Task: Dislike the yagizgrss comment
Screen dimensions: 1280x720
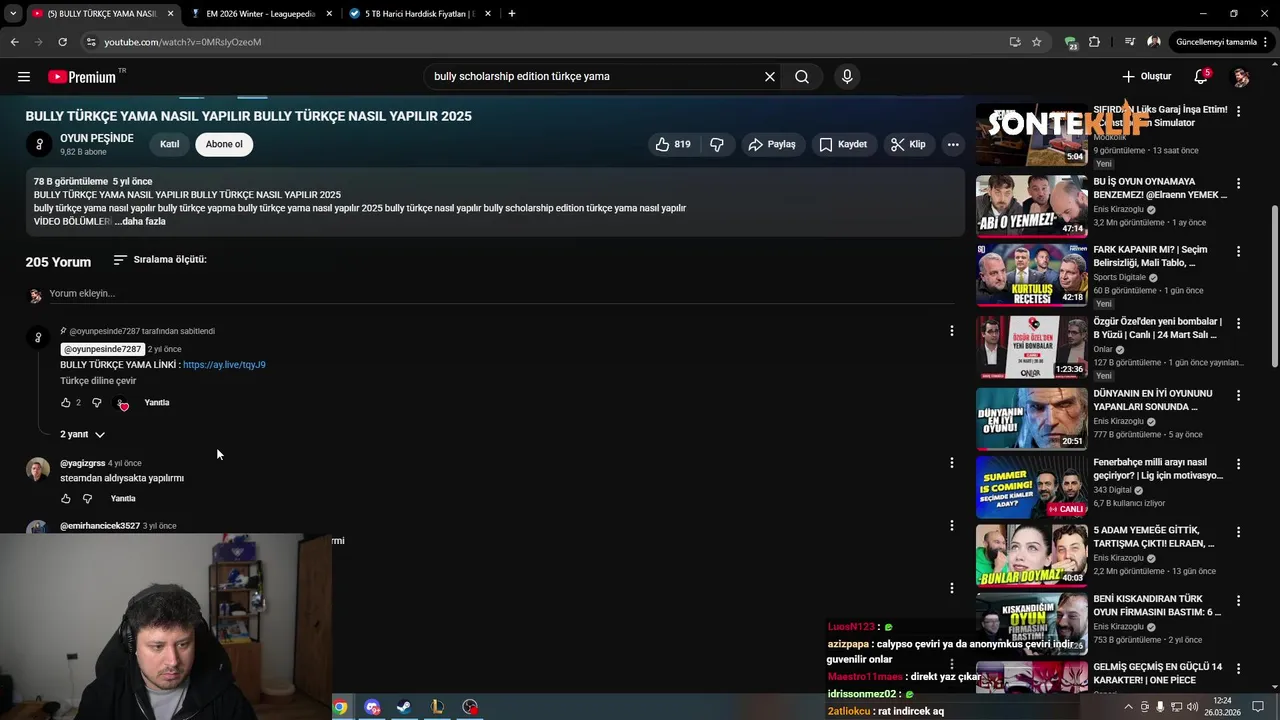Action: (87, 498)
